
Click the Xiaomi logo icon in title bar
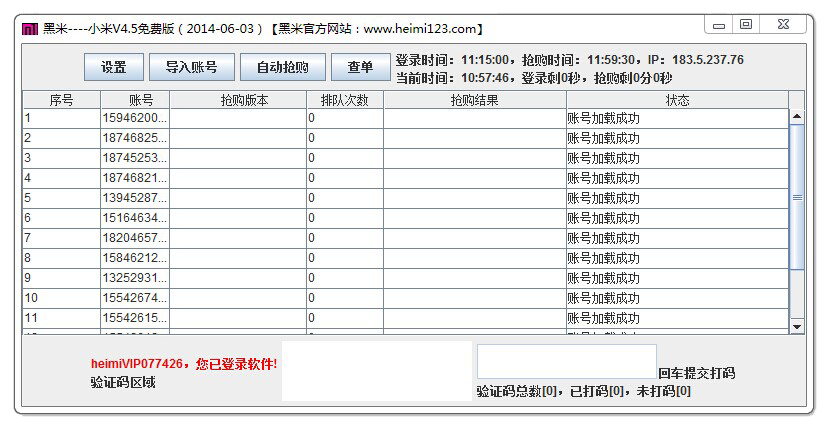[30, 29]
